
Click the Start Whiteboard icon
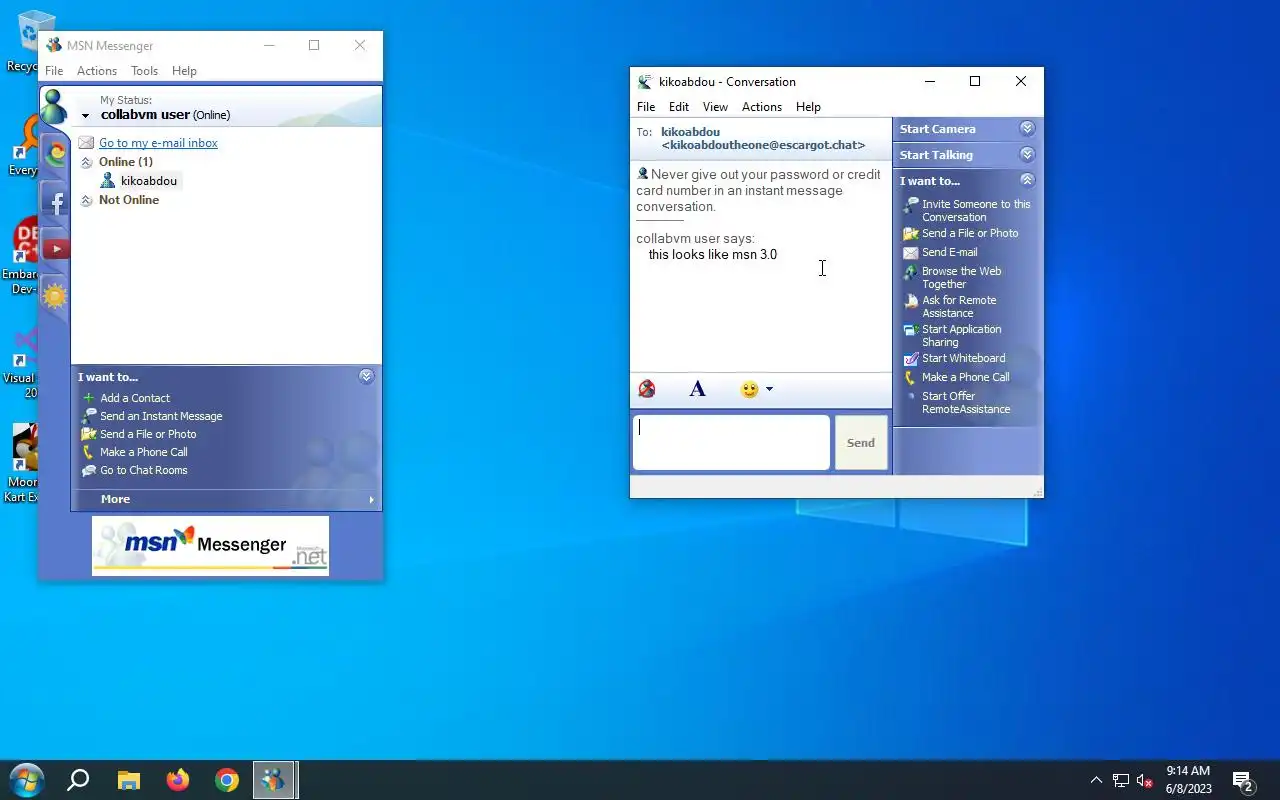click(910, 359)
